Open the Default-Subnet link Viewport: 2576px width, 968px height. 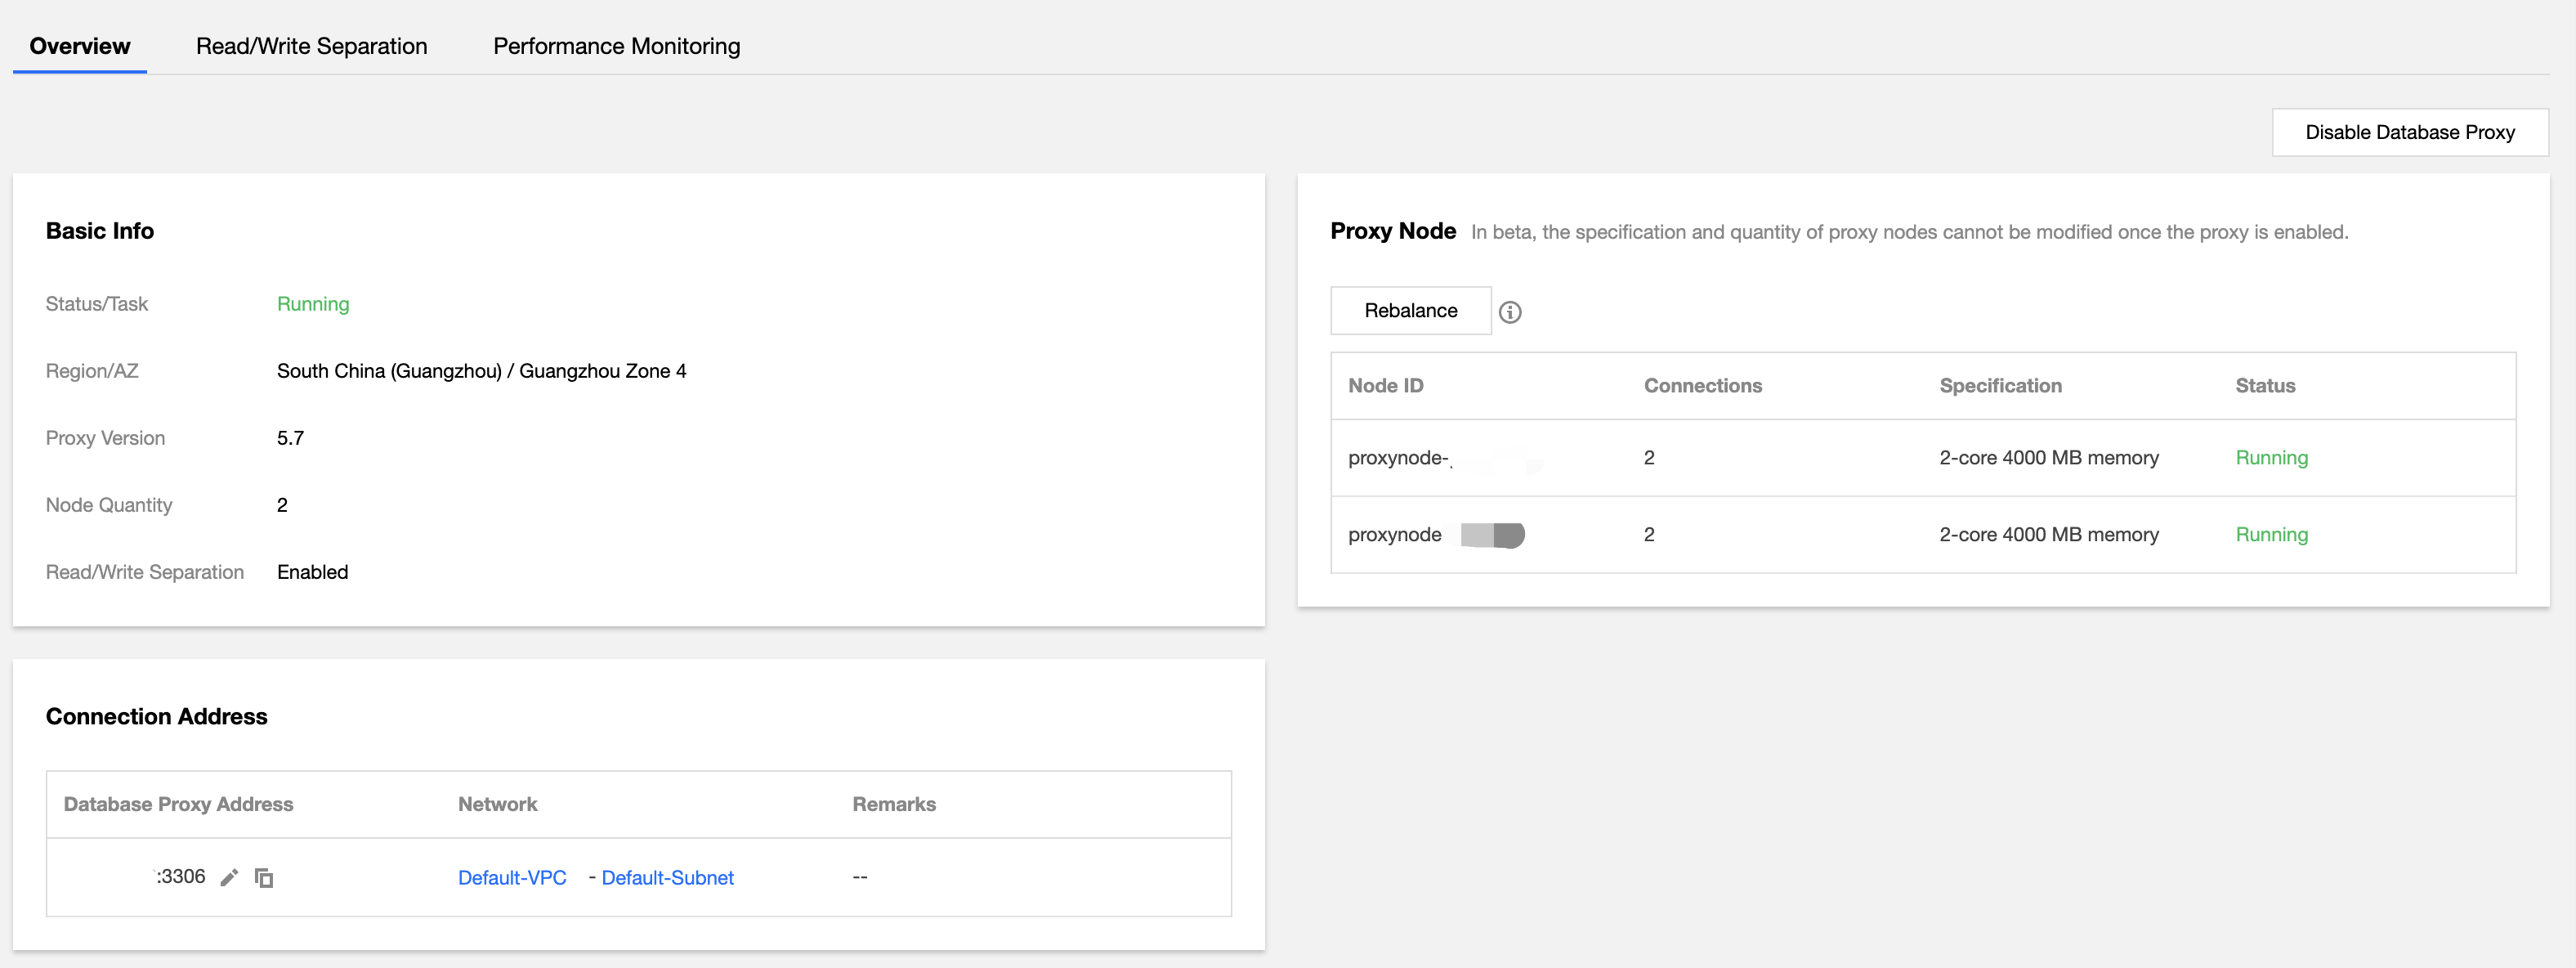tap(667, 878)
